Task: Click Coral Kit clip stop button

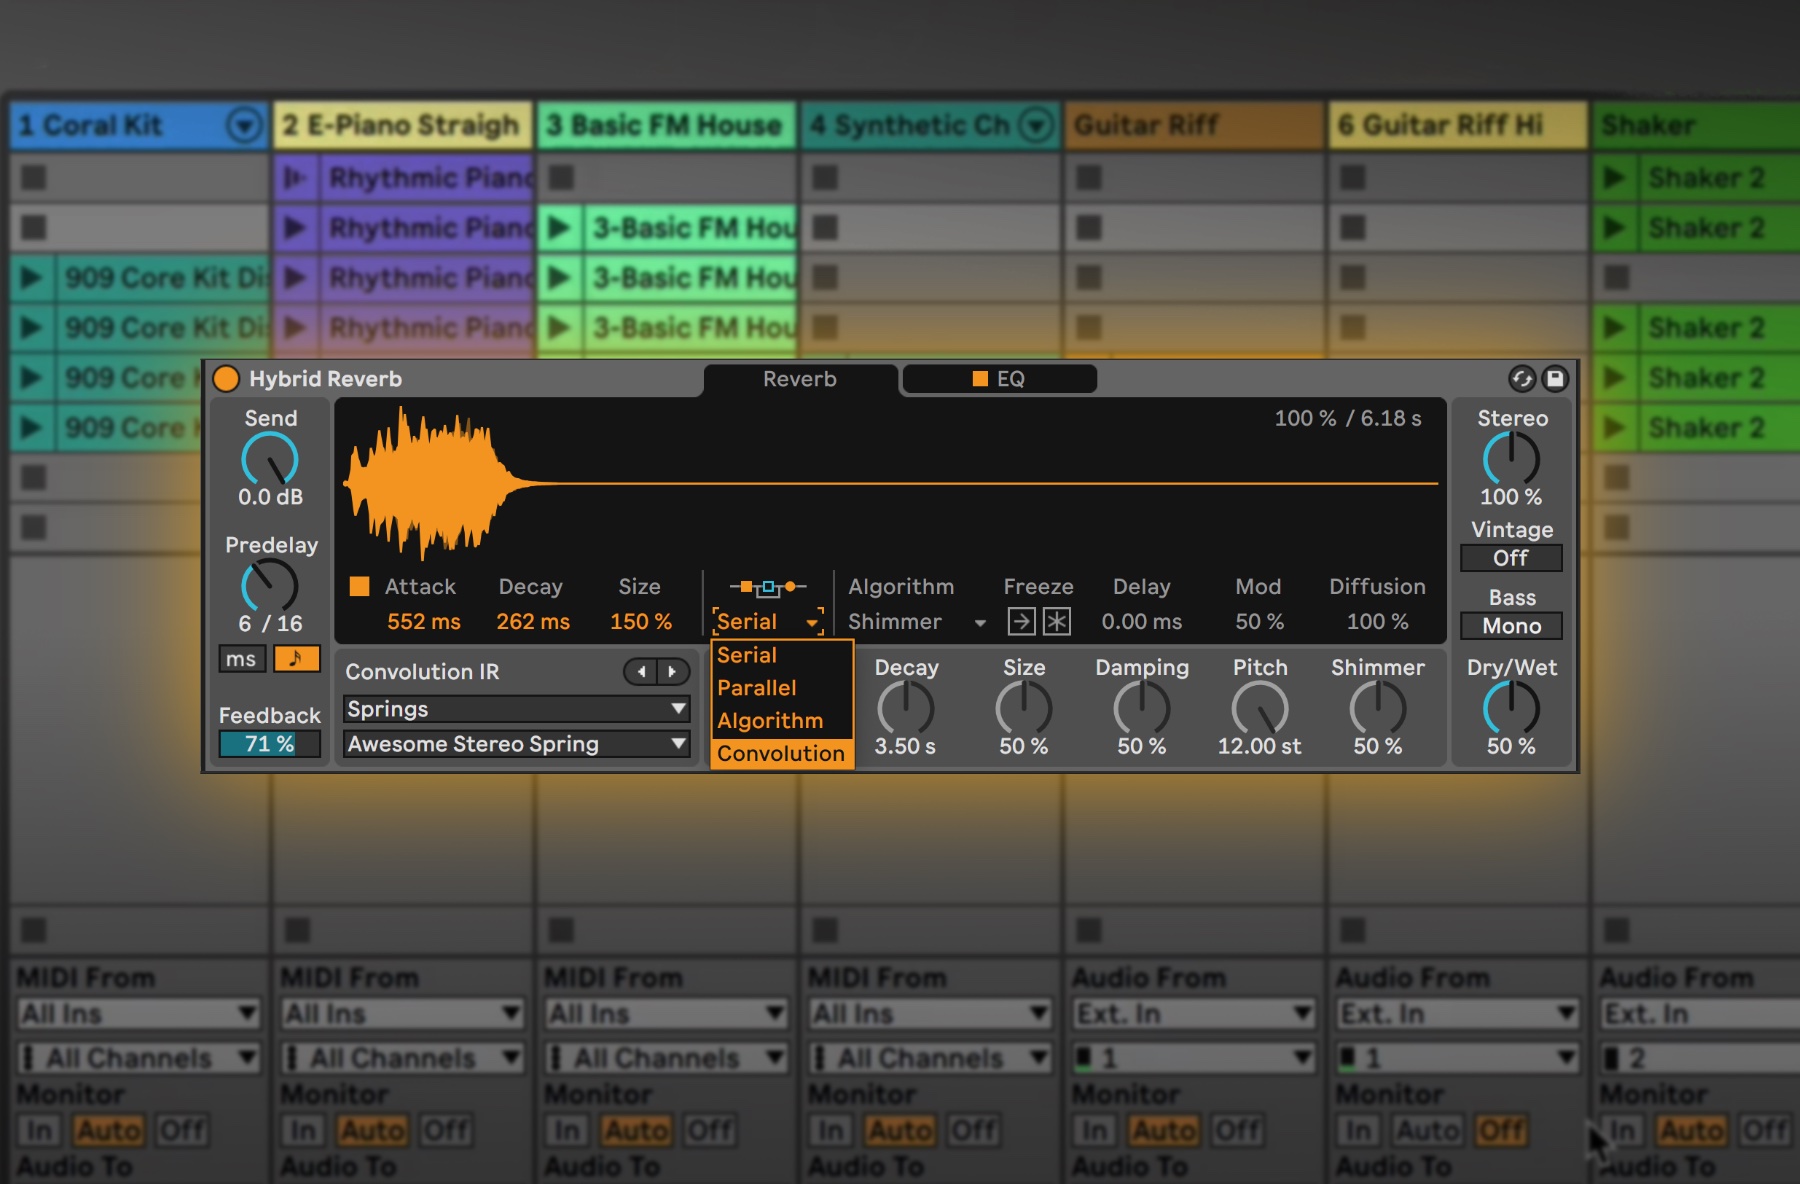Action: pos(33,930)
